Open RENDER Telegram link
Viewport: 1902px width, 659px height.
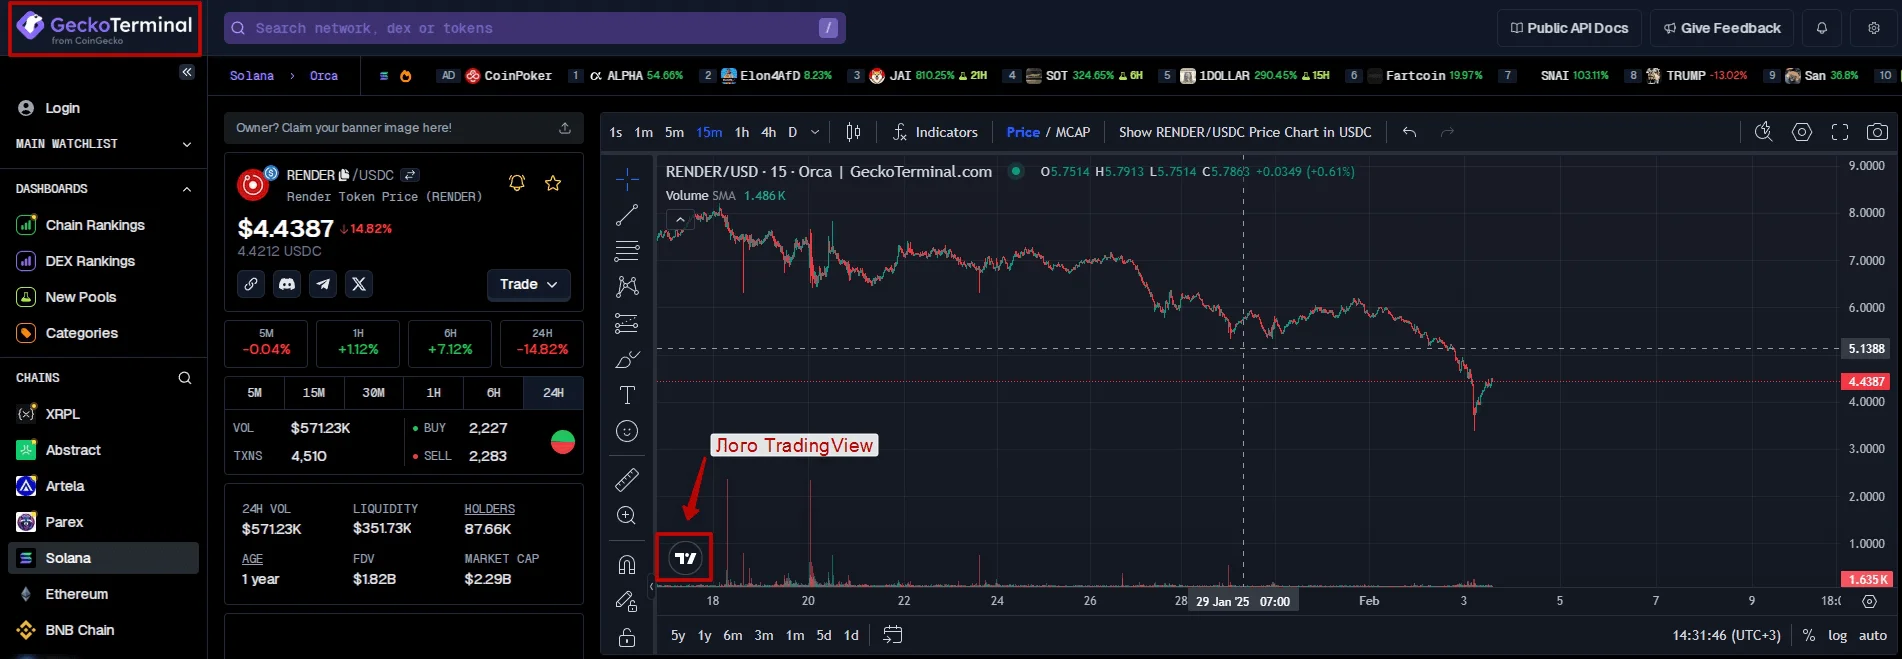click(323, 284)
